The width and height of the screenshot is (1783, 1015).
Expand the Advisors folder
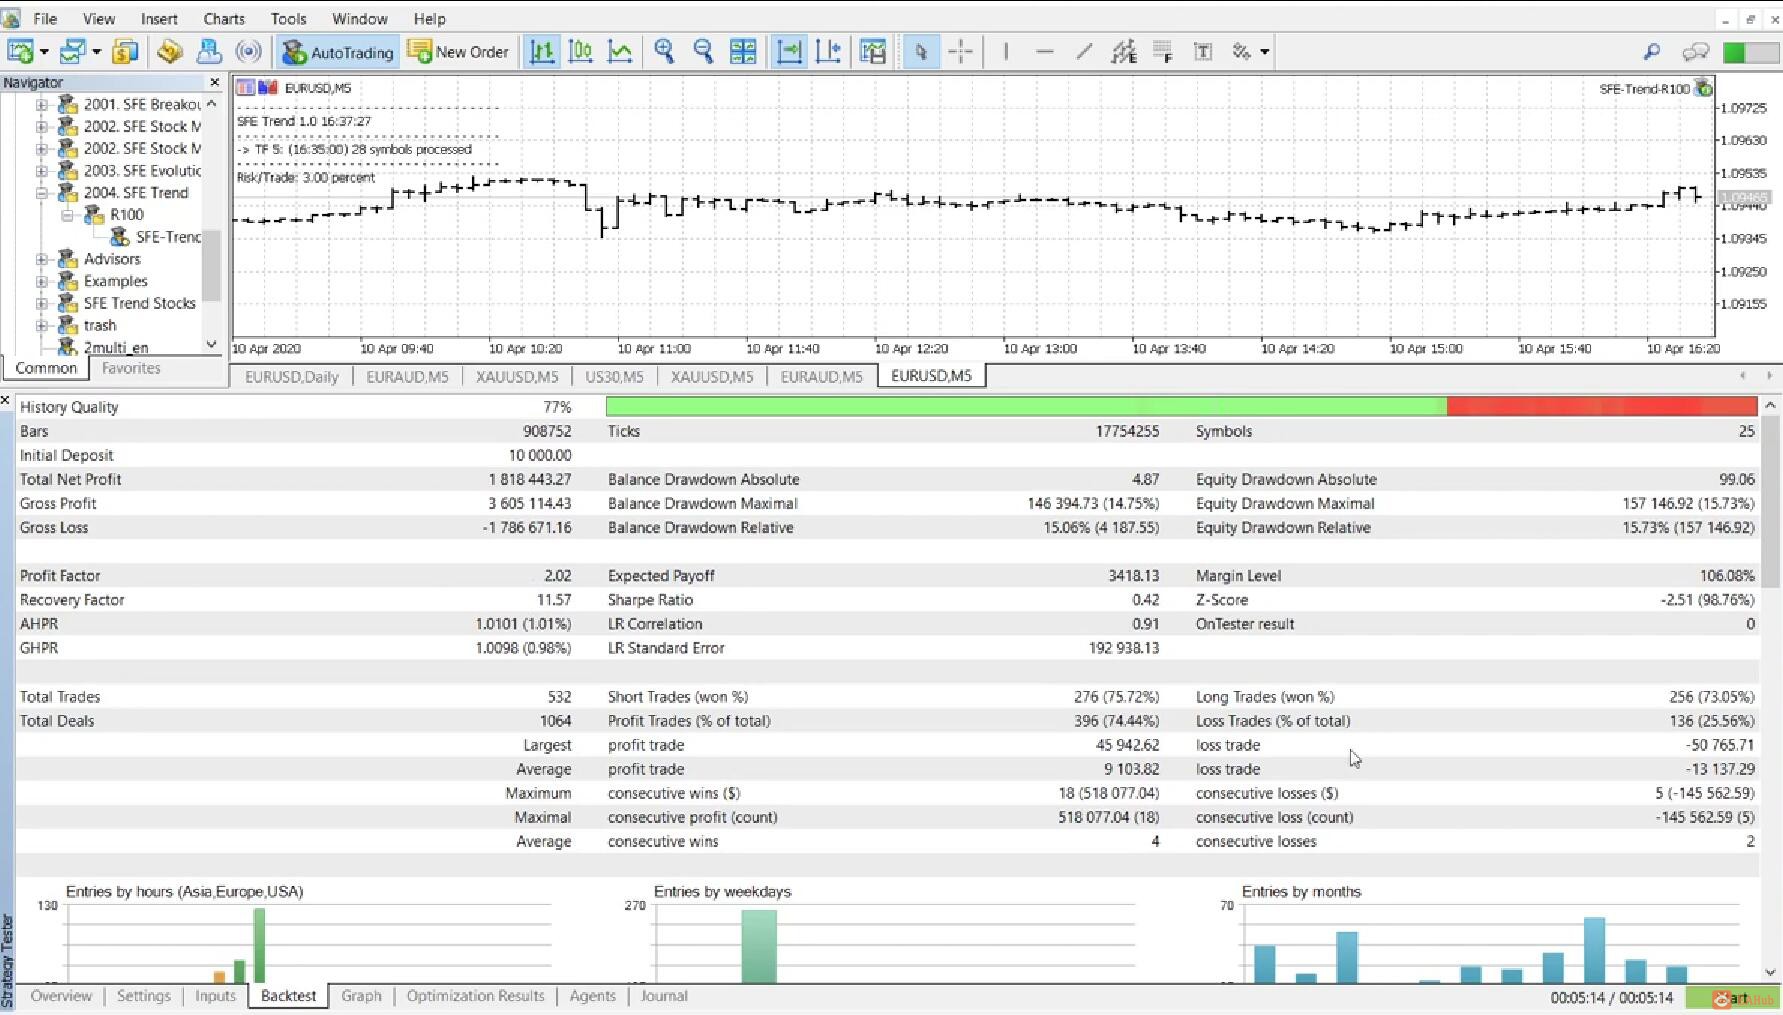click(41, 259)
